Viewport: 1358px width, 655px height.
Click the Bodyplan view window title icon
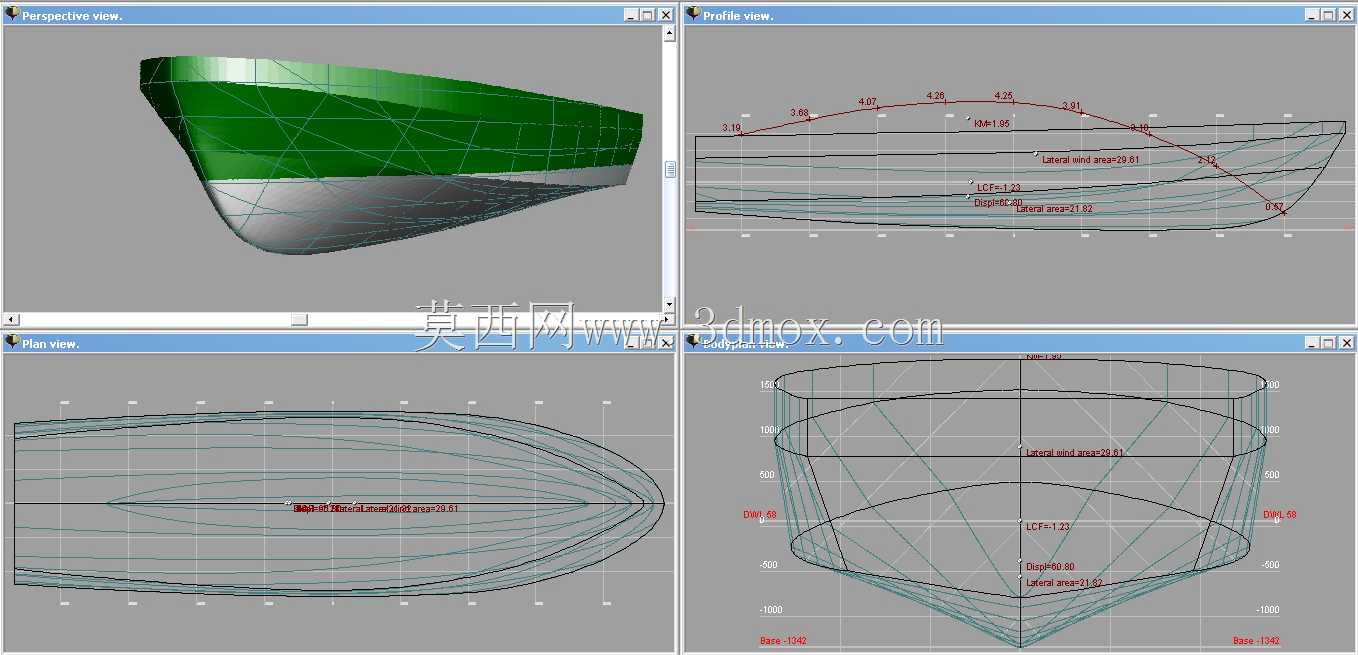(692, 342)
